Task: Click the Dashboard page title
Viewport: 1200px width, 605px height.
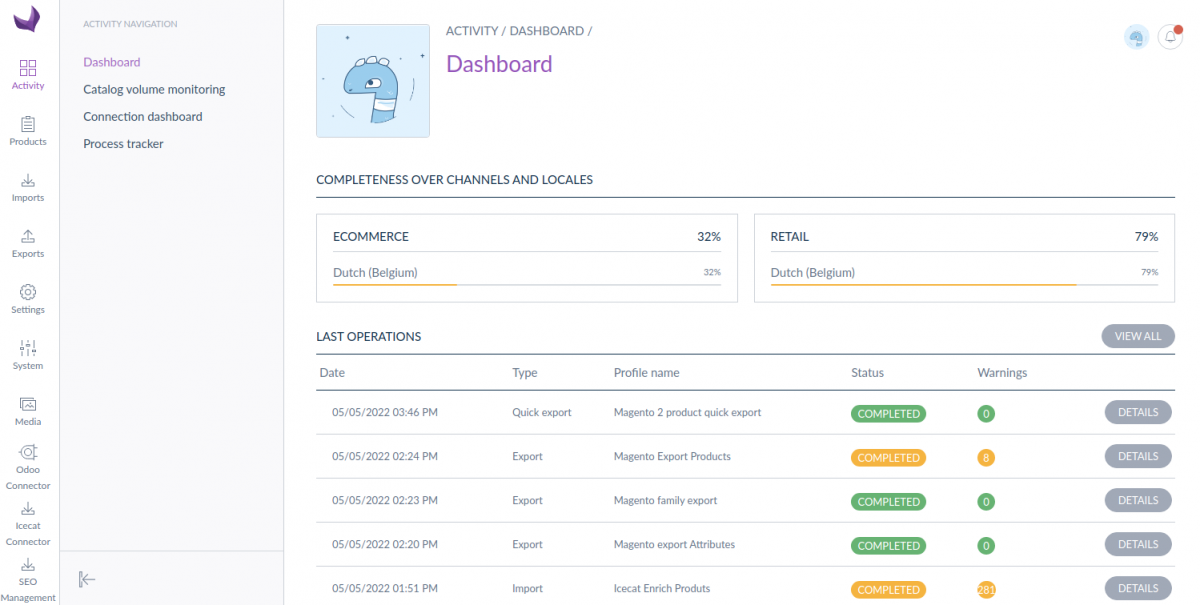Action: [499, 64]
